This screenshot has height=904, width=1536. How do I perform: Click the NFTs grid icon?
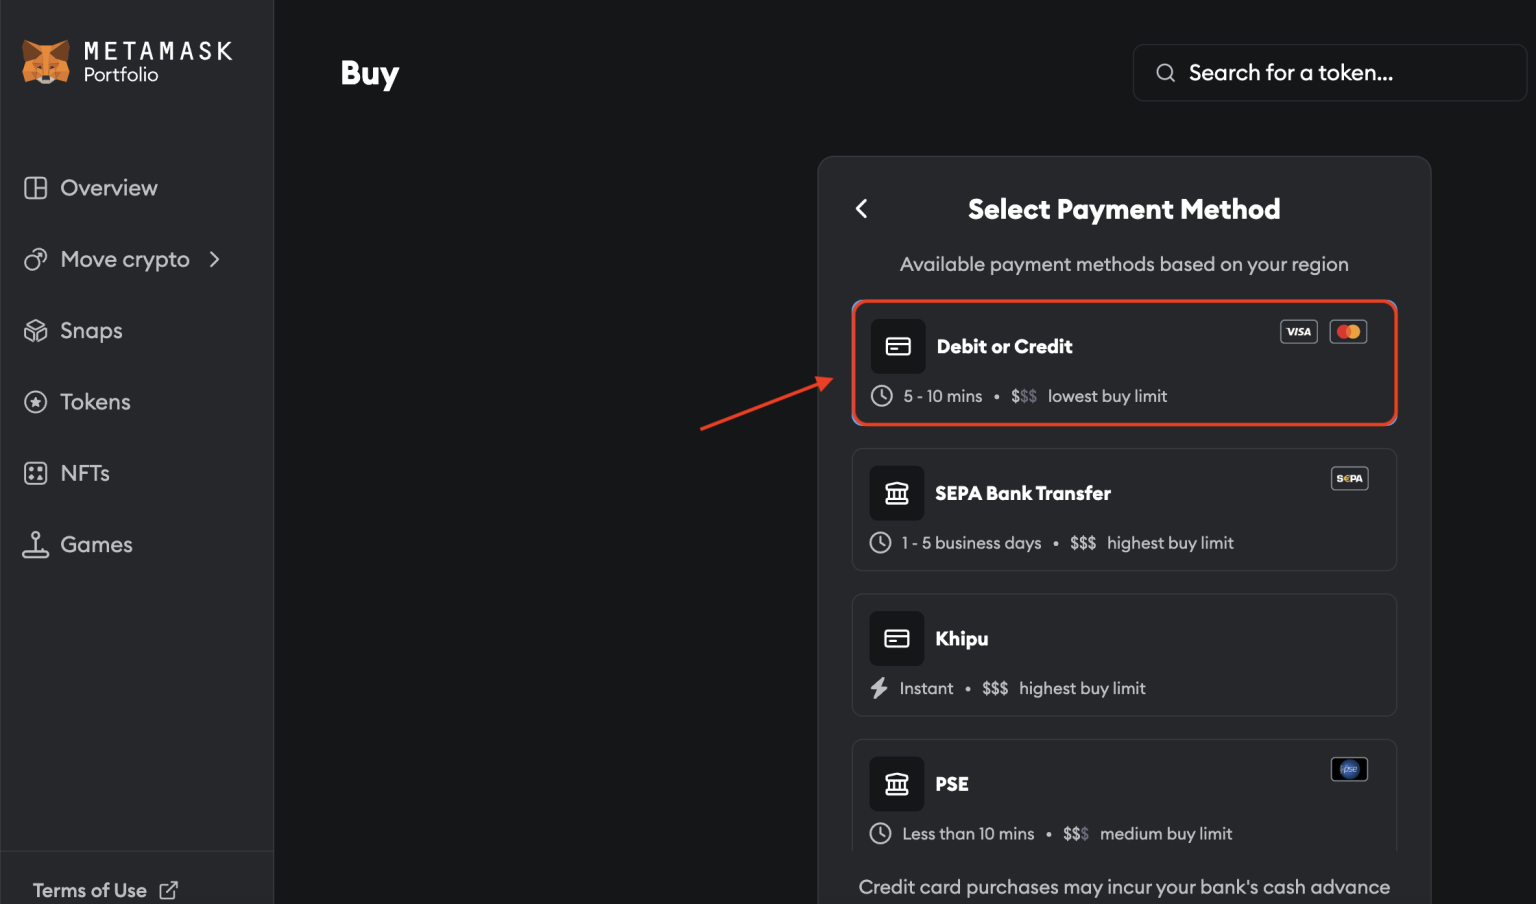coord(36,473)
